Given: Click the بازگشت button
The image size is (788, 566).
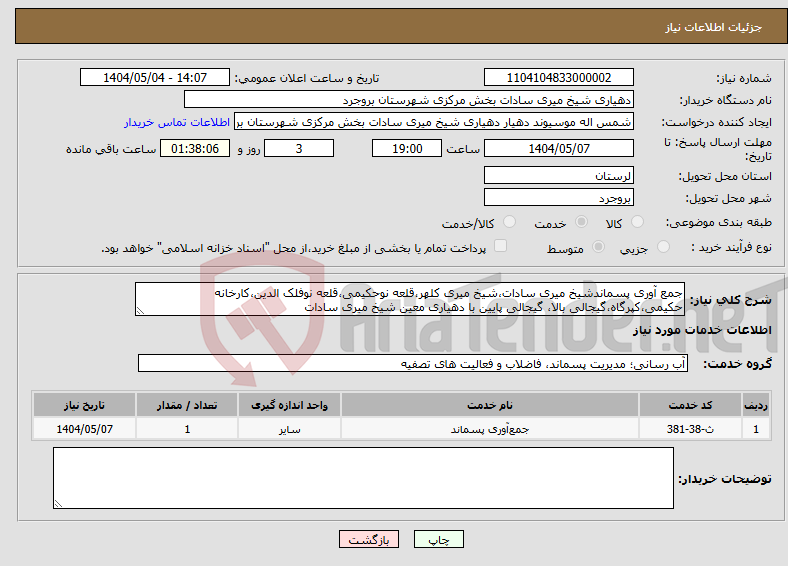Looking at the screenshot, I should coord(369,539).
